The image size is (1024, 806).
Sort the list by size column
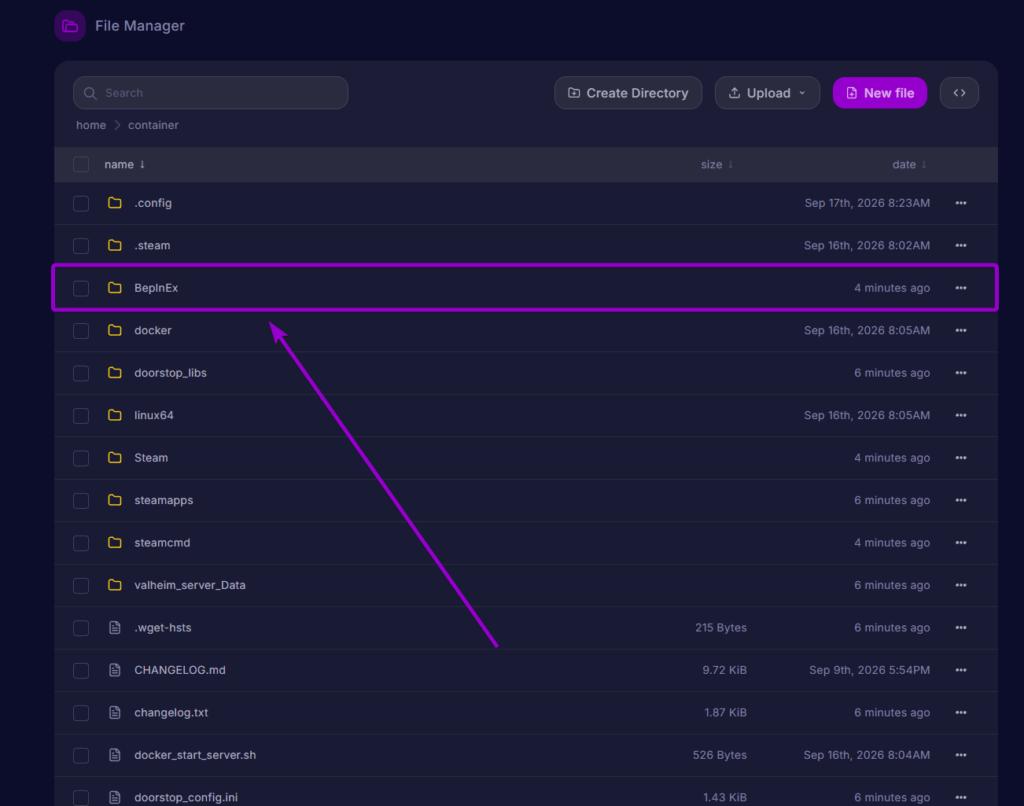(x=717, y=165)
